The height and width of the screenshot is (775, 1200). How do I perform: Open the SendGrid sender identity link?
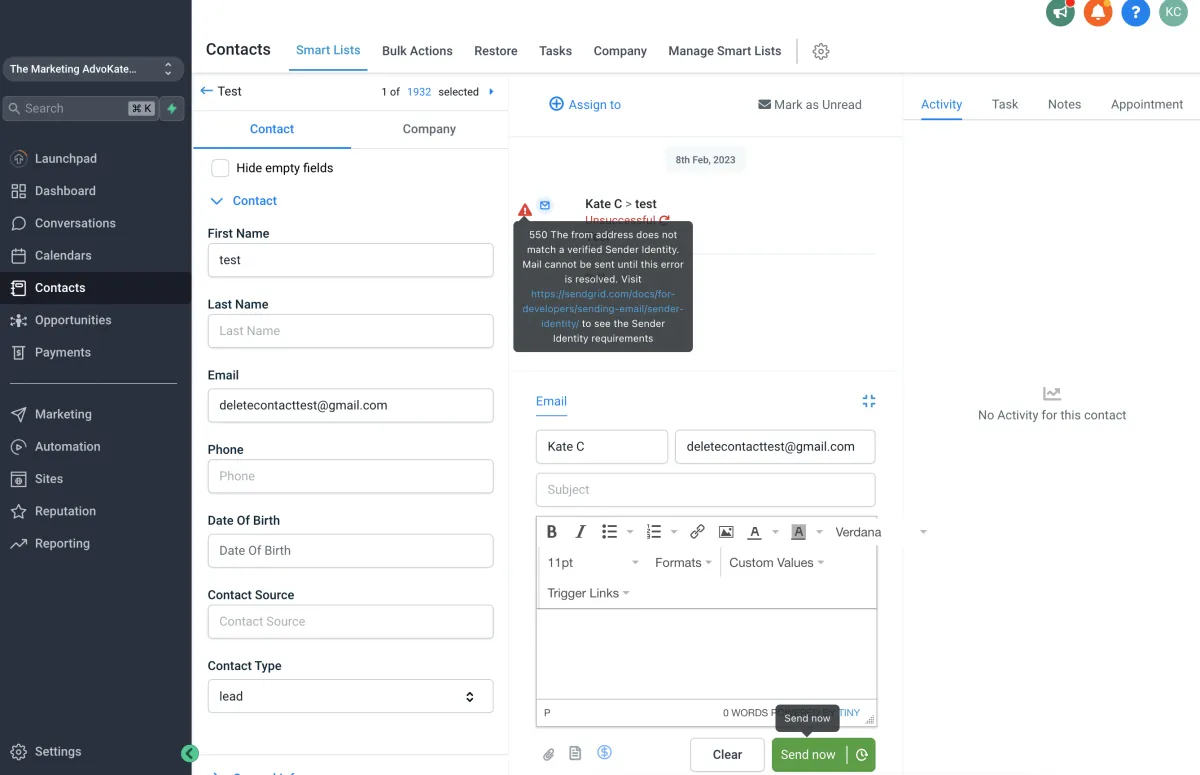602,309
